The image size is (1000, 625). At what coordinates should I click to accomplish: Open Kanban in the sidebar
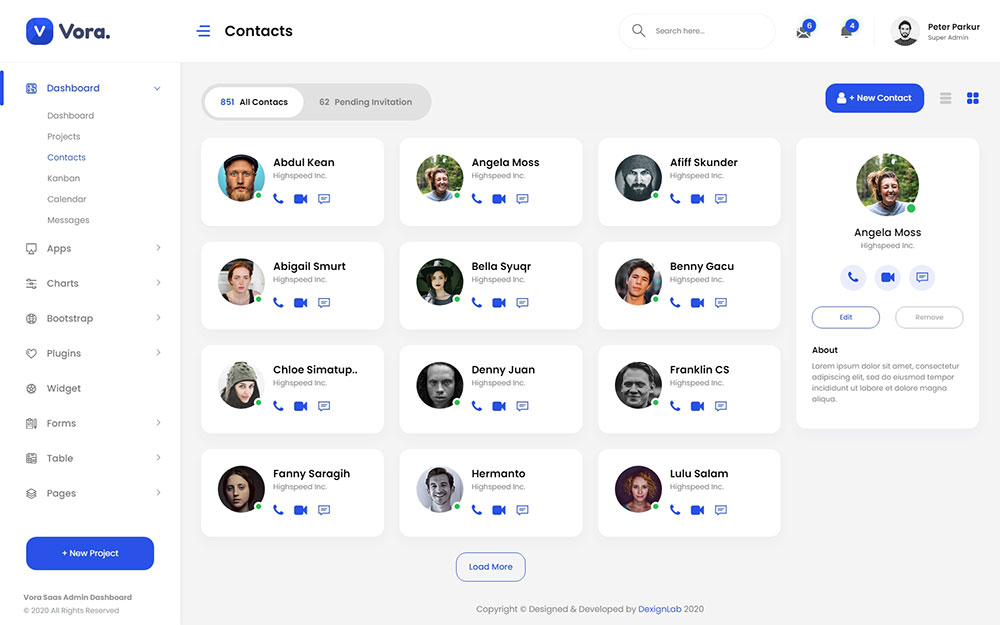pyautogui.click(x=63, y=178)
